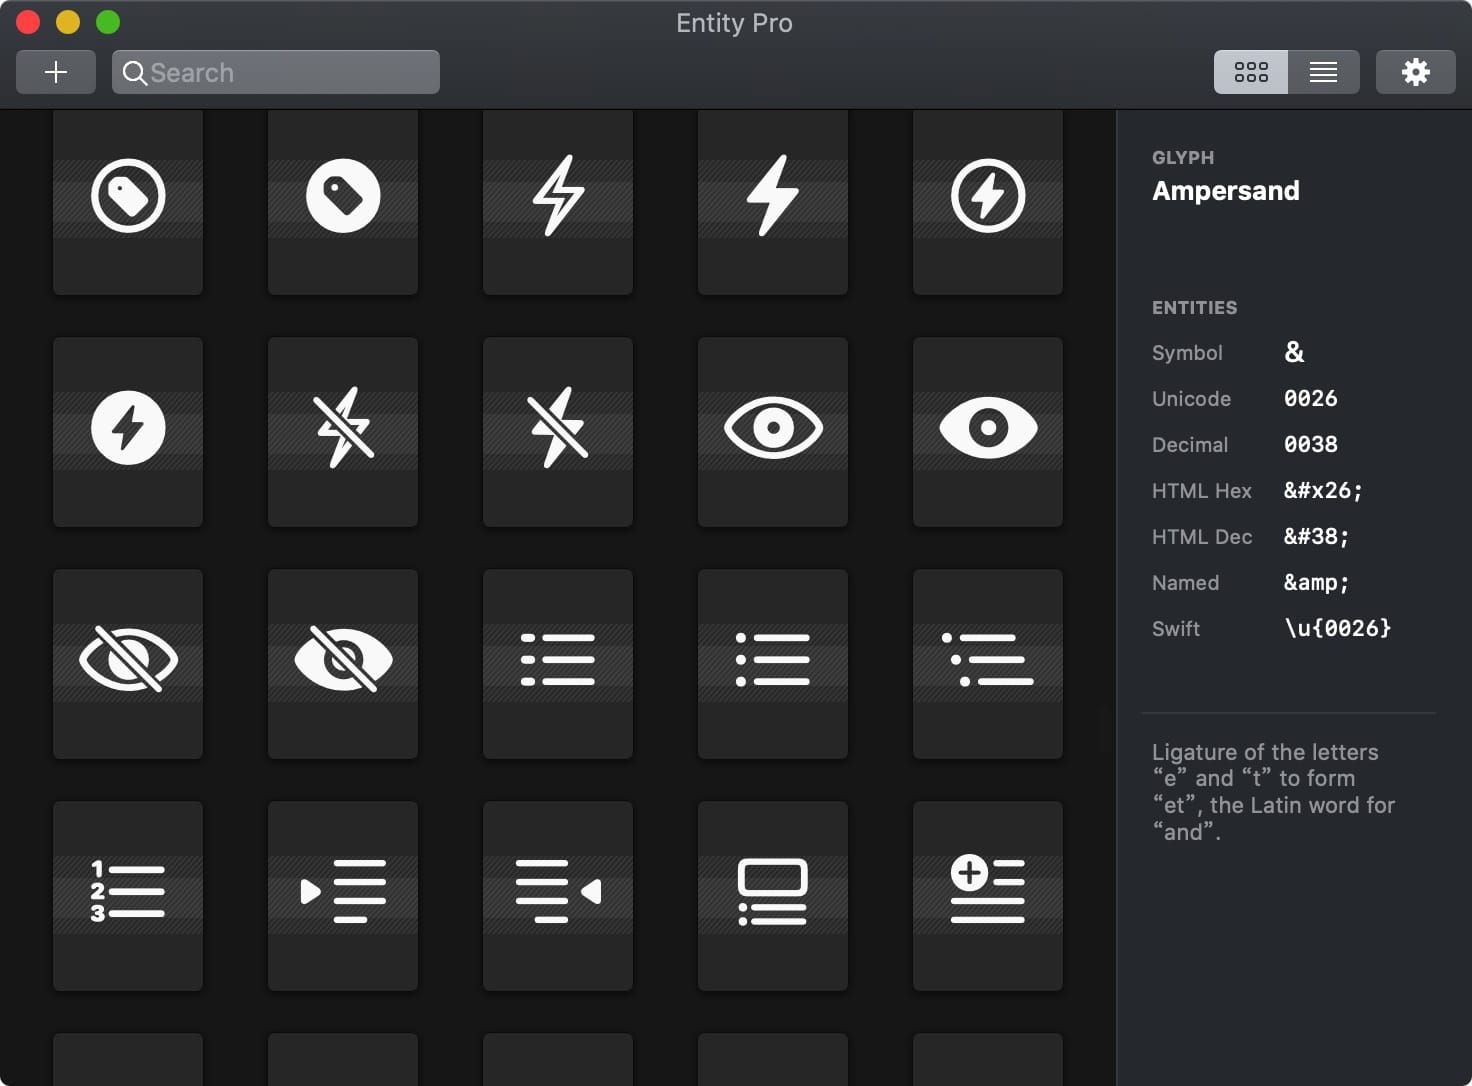1472x1086 pixels.
Task: Click the Ampersand glyph title
Action: (x=1226, y=191)
